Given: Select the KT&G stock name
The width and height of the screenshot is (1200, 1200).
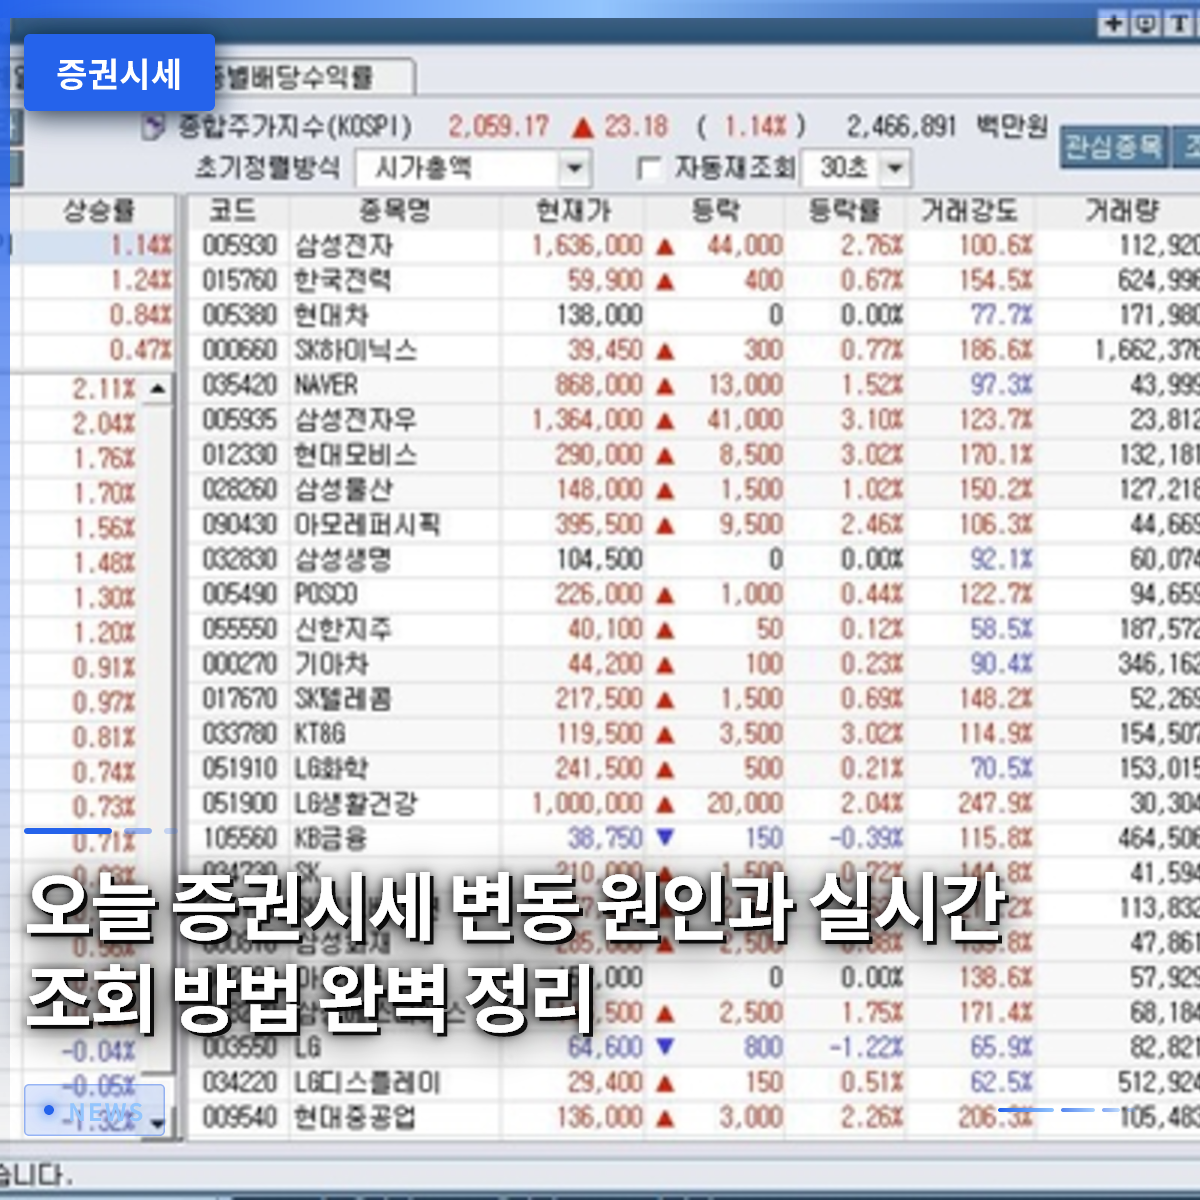Looking at the screenshot, I should [320, 734].
